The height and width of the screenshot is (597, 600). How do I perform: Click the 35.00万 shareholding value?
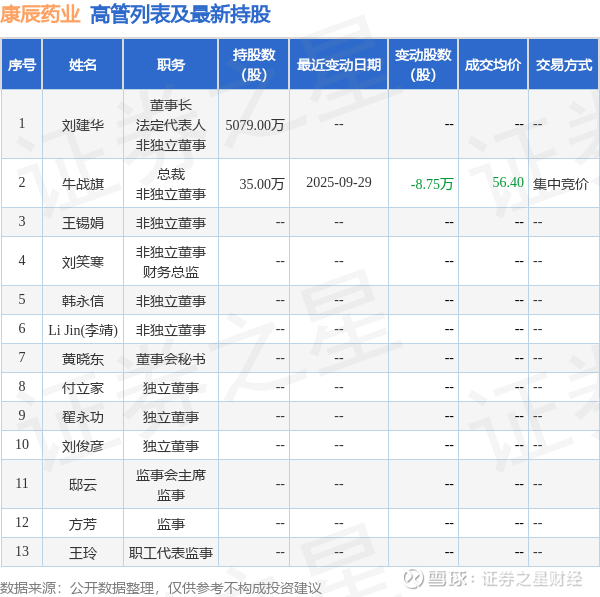tap(262, 184)
